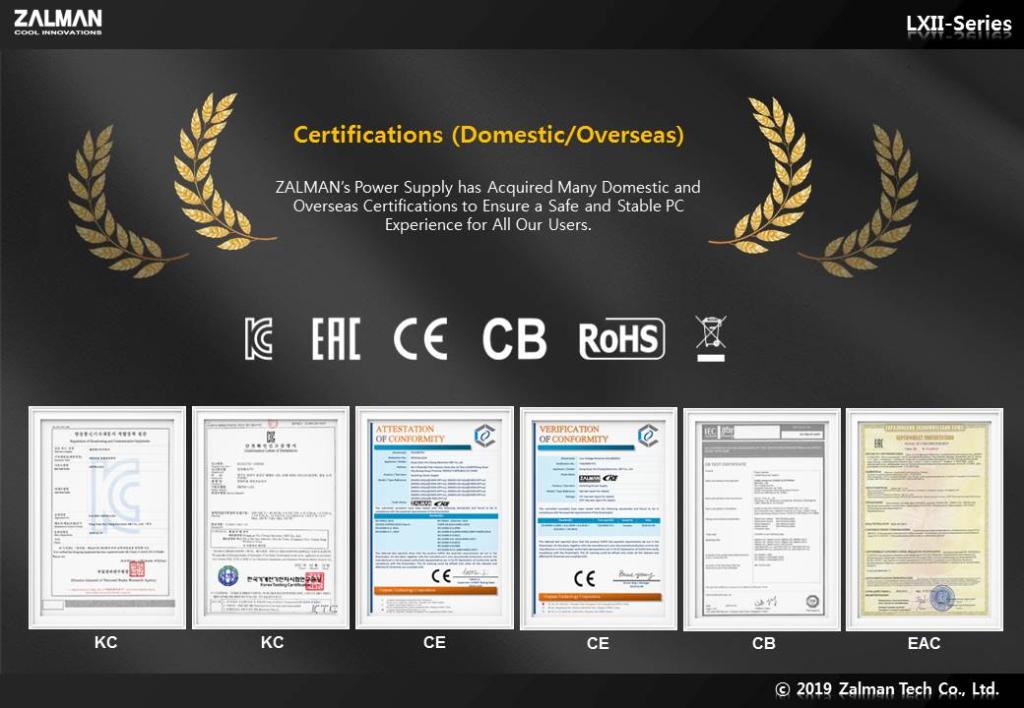Open the KC certificate with the KTC stamp
Viewport: 1024px width, 708px height.
coord(271,517)
